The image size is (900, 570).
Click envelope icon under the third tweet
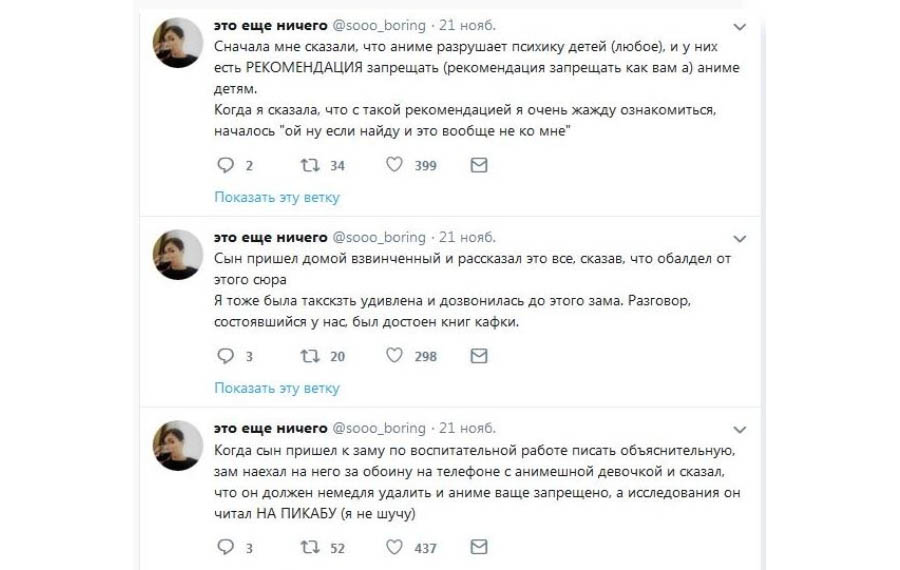tap(479, 547)
